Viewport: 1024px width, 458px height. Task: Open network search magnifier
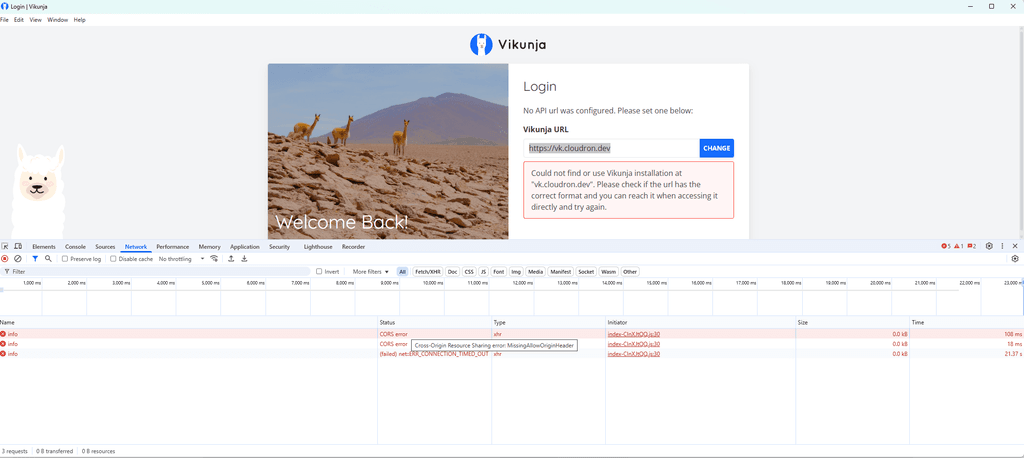point(48,259)
